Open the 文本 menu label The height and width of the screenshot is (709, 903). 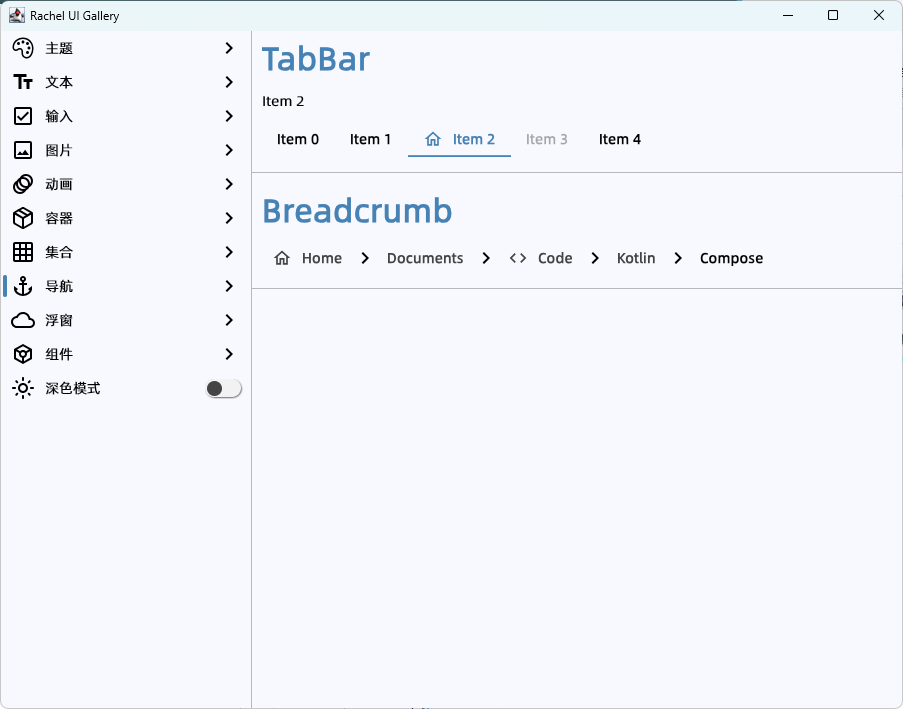coord(59,82)
